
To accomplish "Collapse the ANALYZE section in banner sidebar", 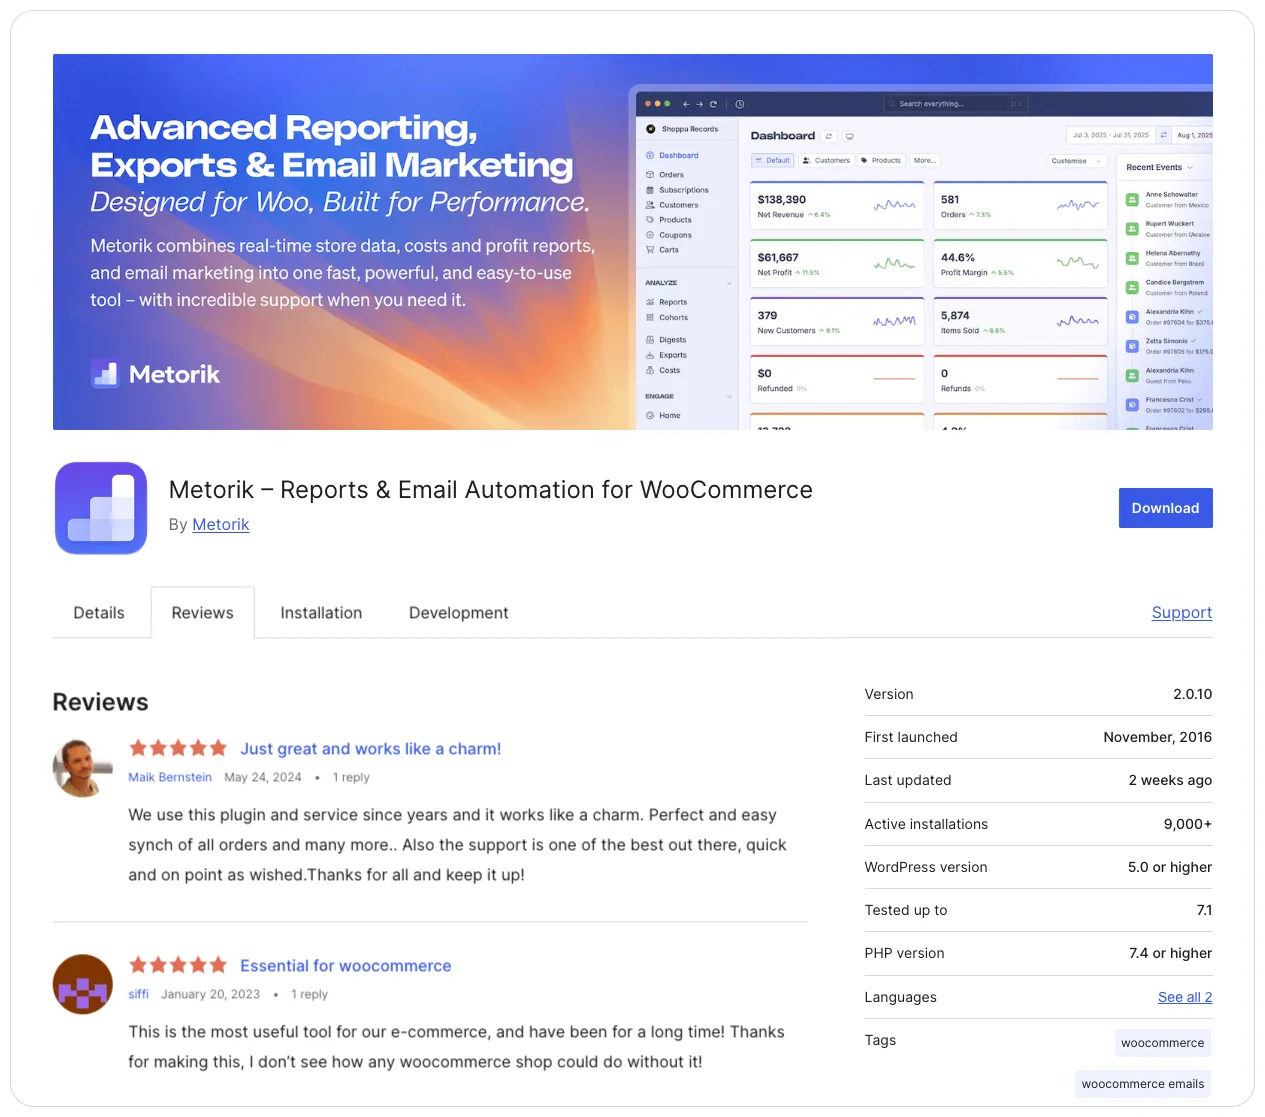I will (729, 283).
